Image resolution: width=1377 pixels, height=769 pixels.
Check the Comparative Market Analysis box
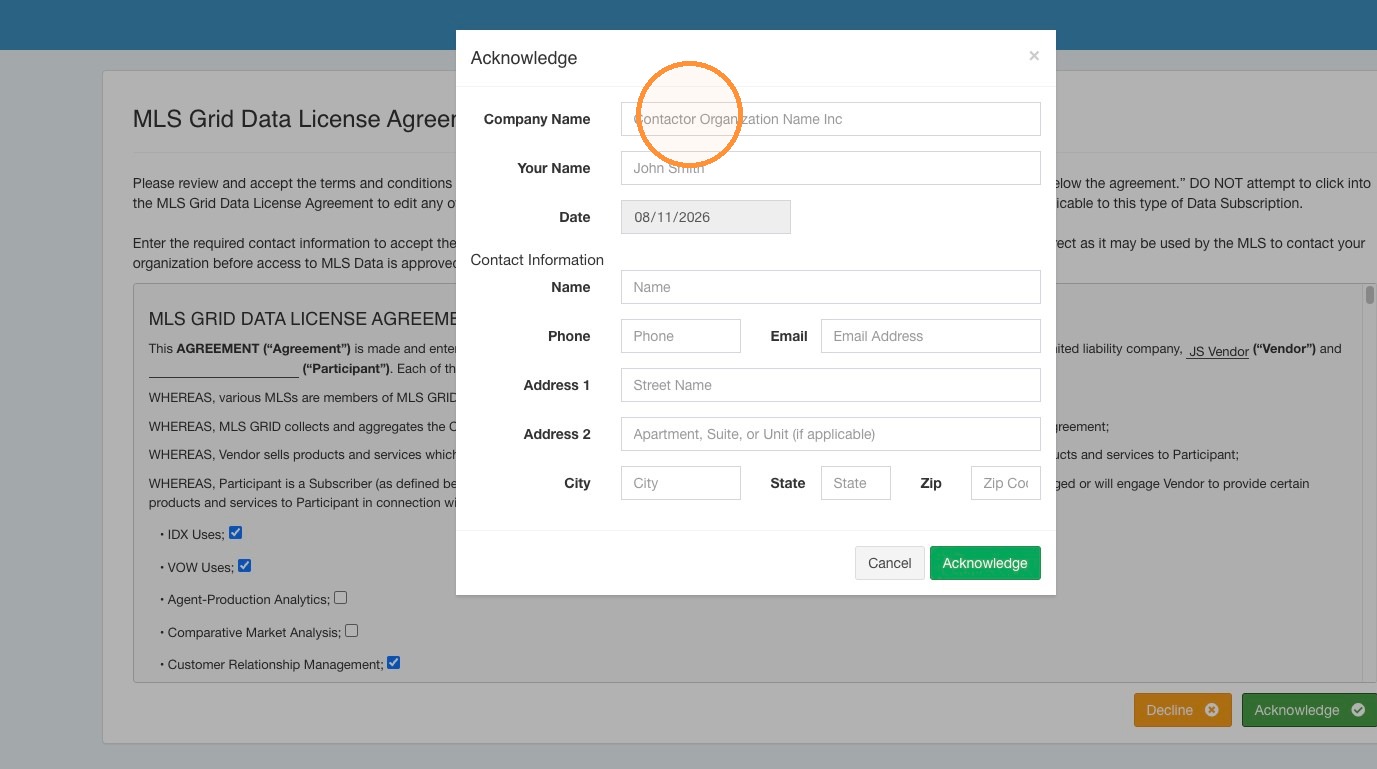pyautogui.click(x=351, y=631)
